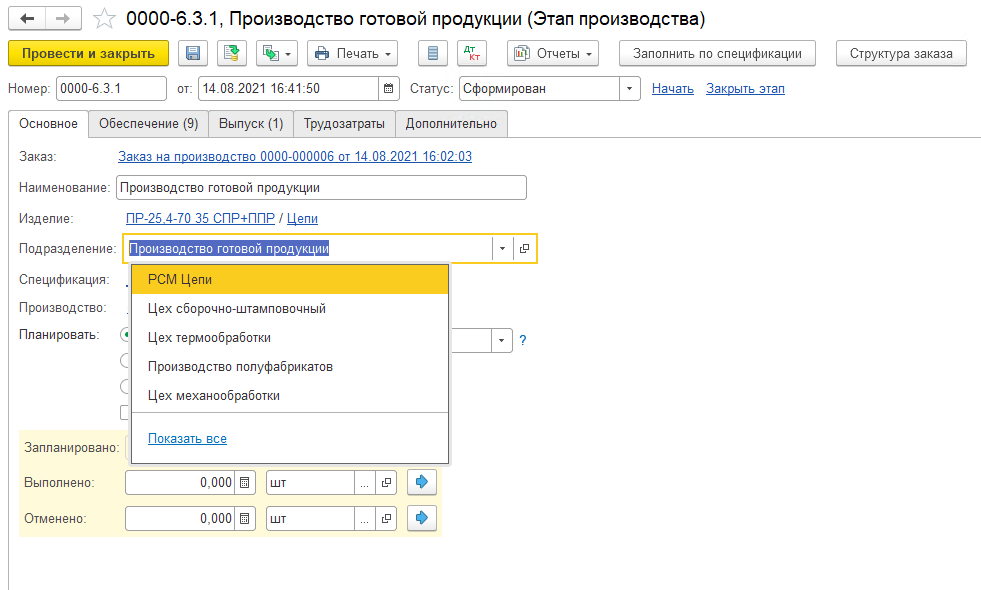This screenshot has width=981, height=590.
Task: Open unit form icon in Выполнено row
Action: [x=386, y=482]
